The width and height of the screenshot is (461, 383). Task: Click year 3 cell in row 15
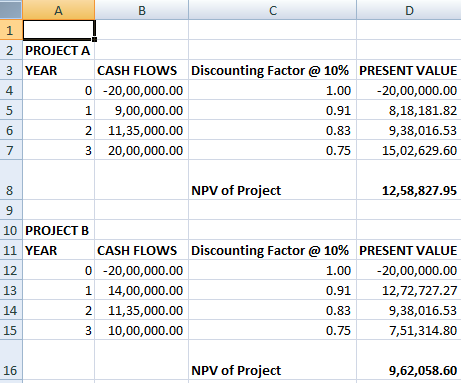[59, 330]
